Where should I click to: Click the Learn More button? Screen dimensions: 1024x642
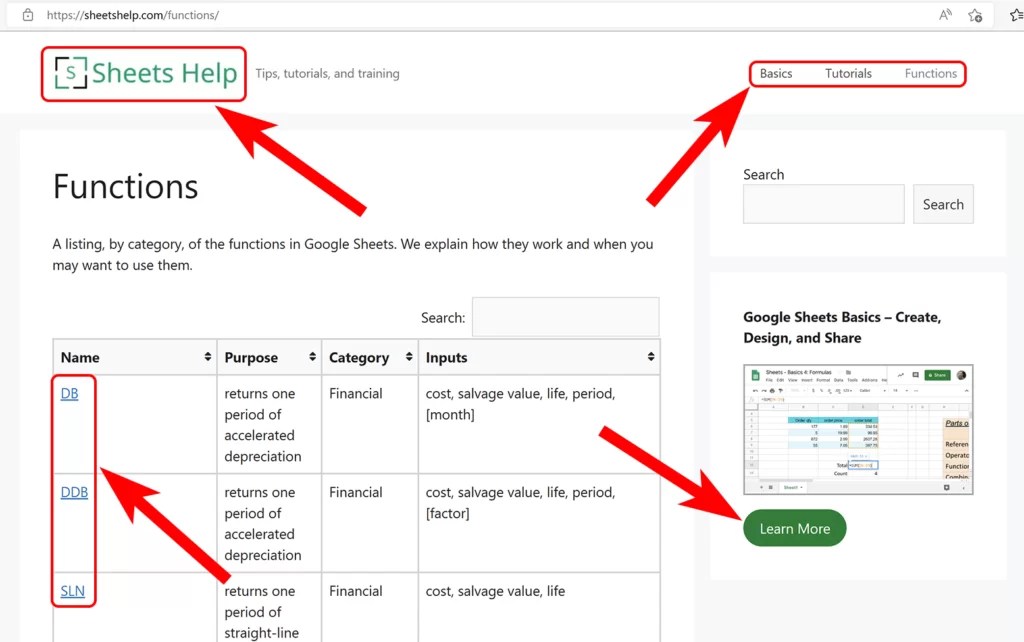tap(794, 528)
